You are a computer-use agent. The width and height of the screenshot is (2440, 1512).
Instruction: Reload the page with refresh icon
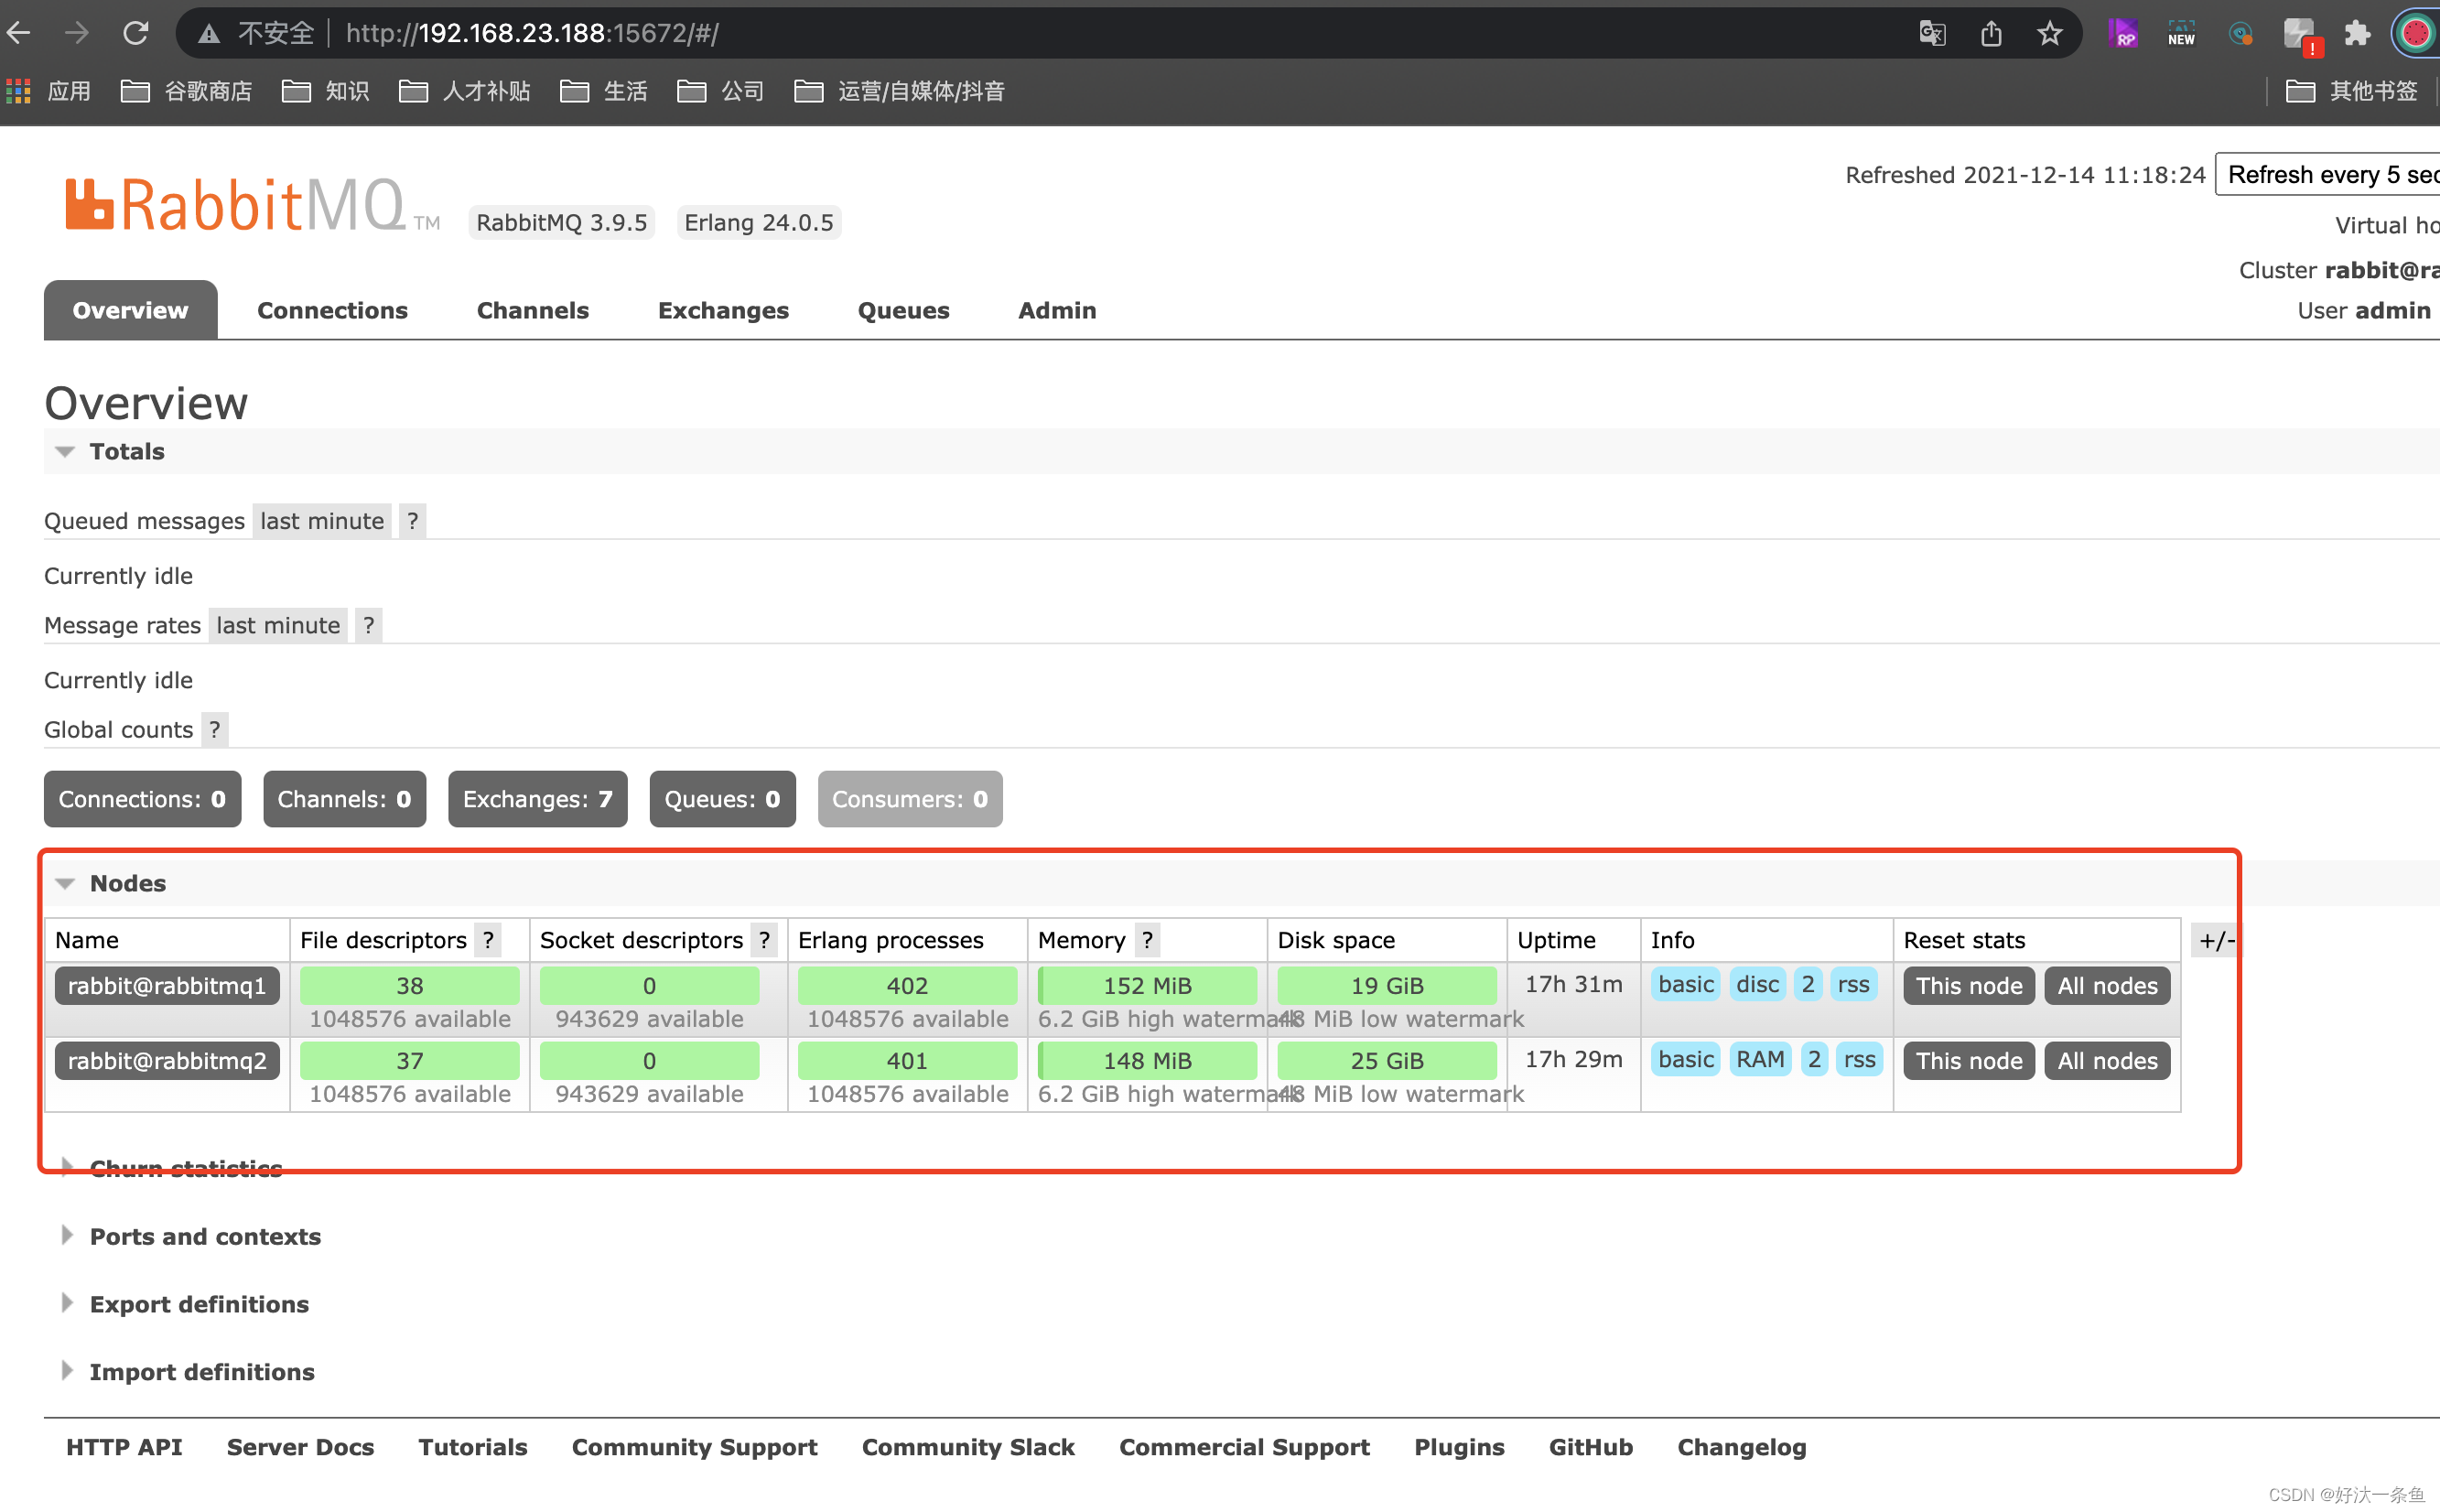(136, 33)
